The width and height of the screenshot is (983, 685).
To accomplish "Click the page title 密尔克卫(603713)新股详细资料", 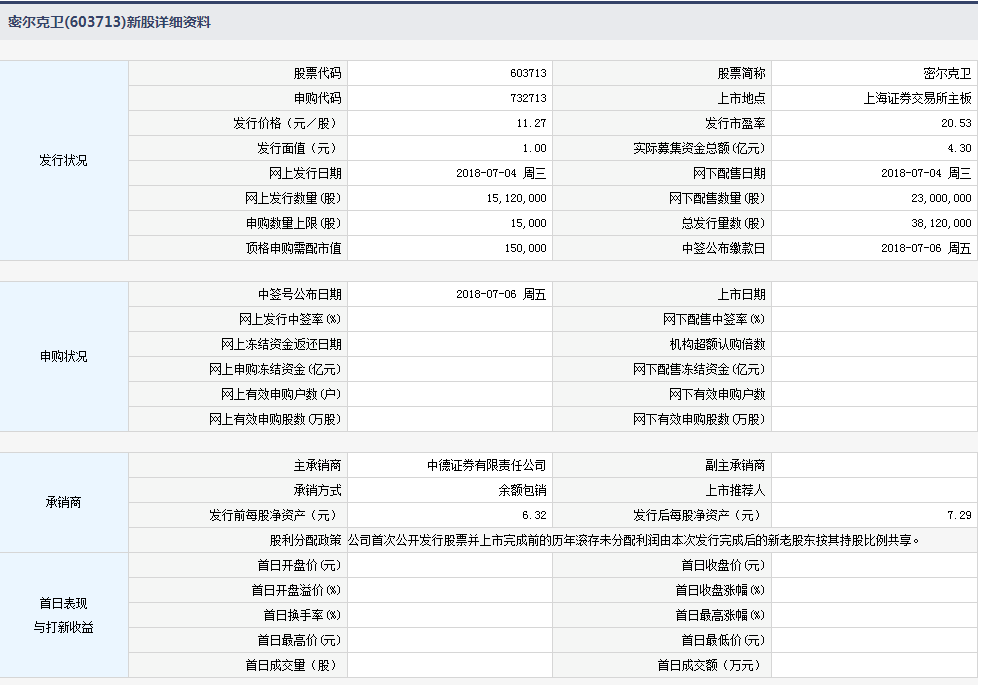I will click(110, 21).
